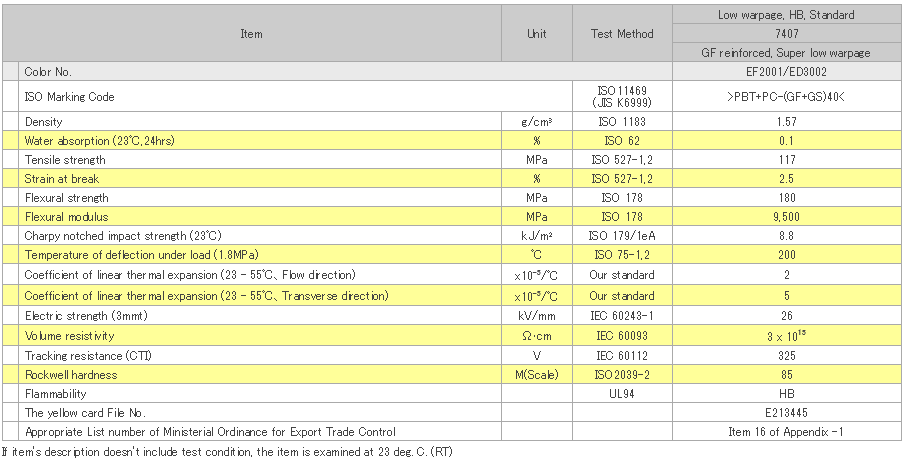The image size is (908, 466).
Task: Click the Low warpage, HB, Standard header
Action: click(x=786, y=15)
